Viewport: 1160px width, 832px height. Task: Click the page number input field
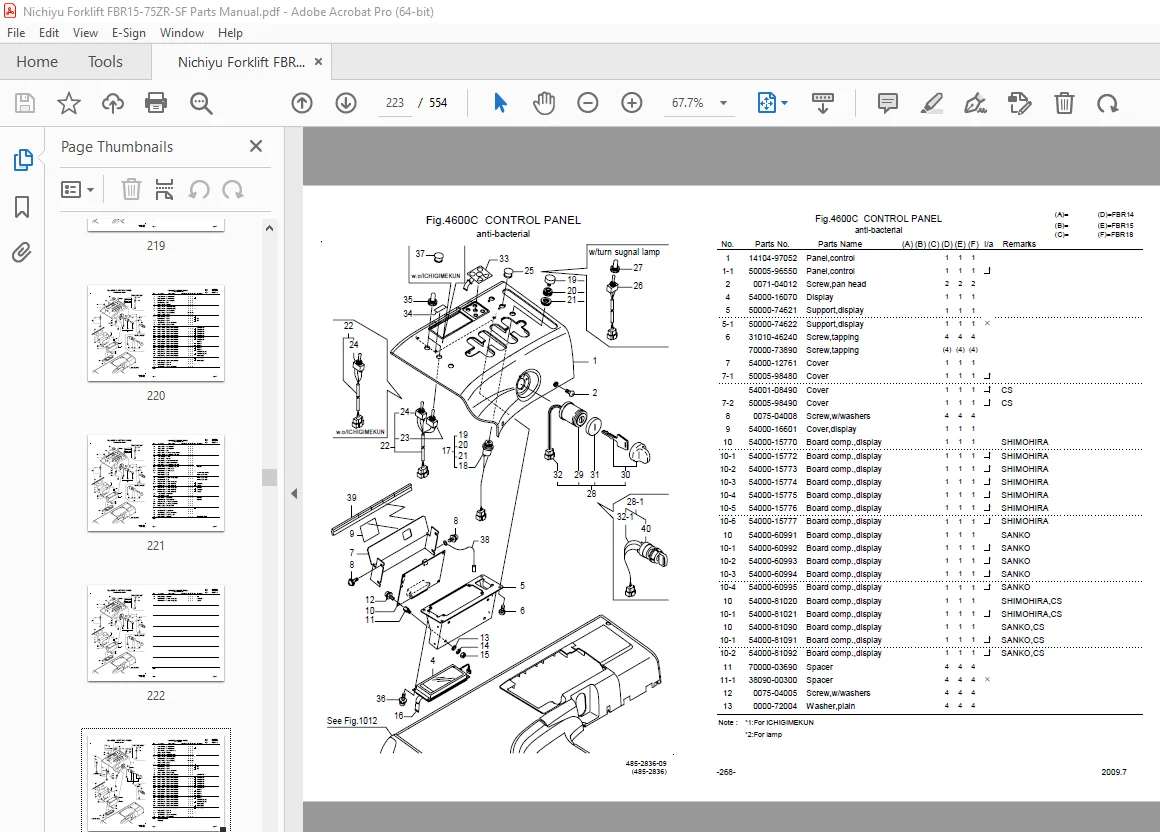395,103
